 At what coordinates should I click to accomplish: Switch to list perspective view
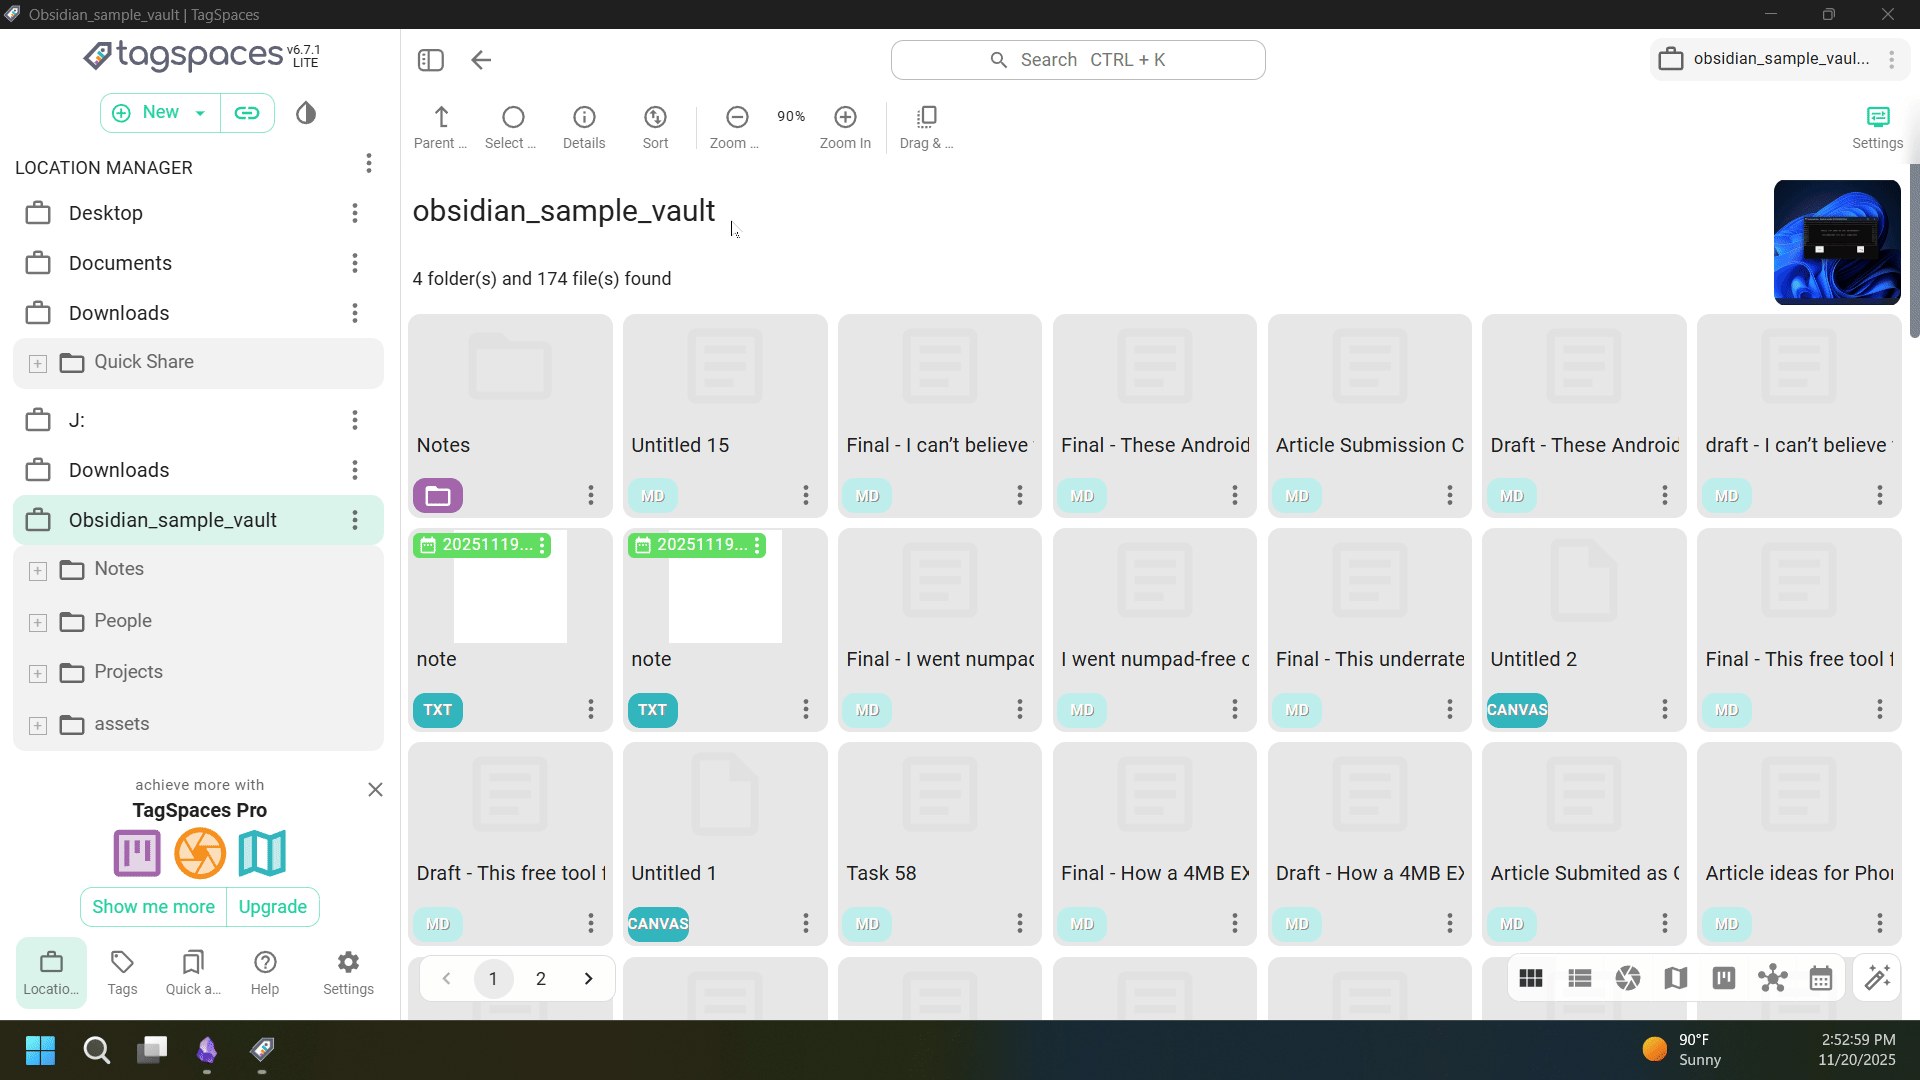point(1580,978)
